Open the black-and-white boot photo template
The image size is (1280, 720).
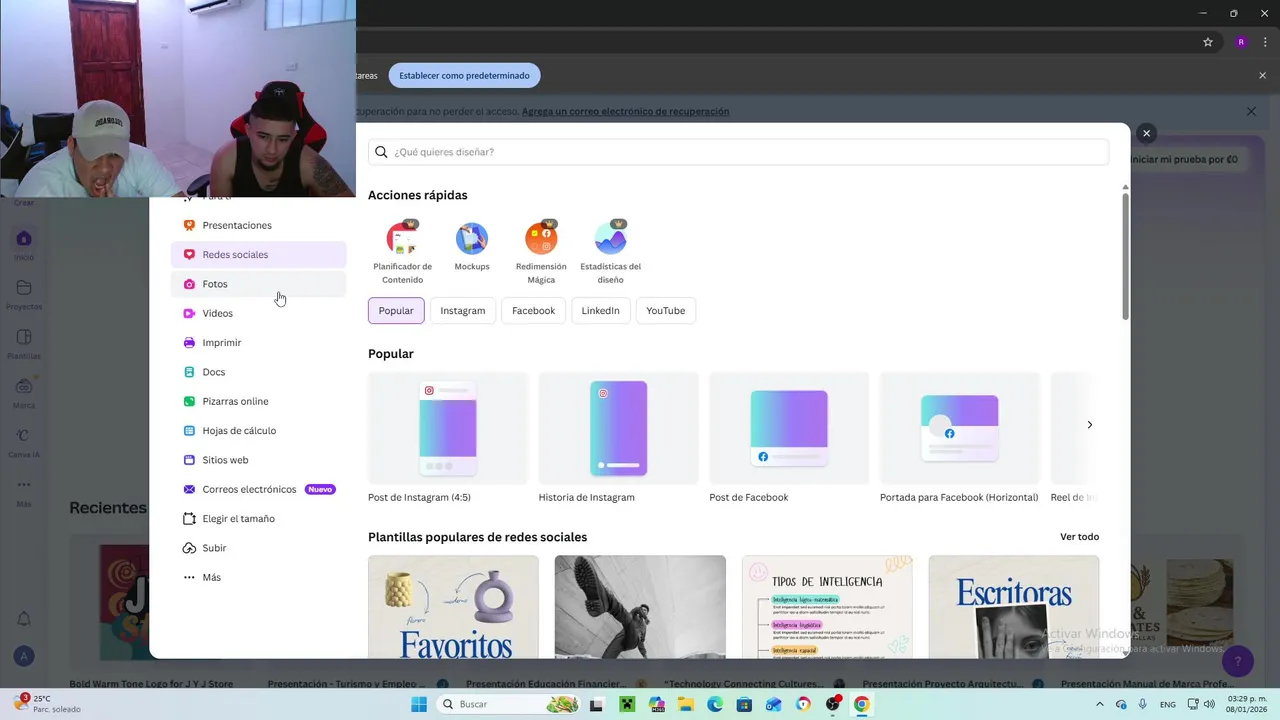pos(640,607)
